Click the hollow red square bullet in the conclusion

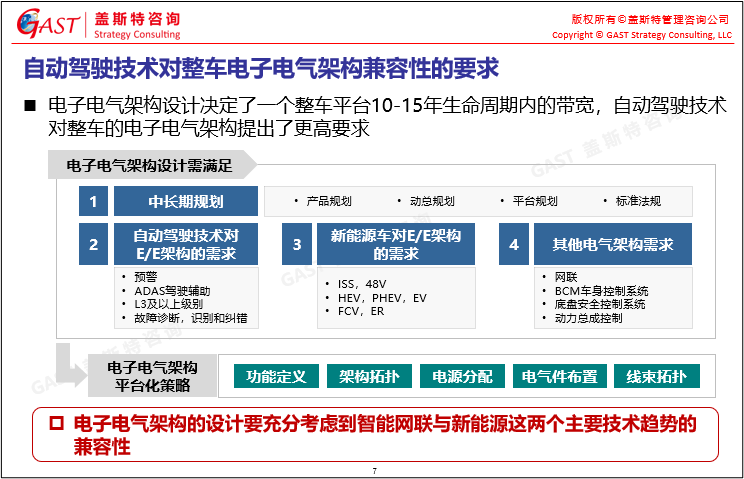[x=56, y=425]
